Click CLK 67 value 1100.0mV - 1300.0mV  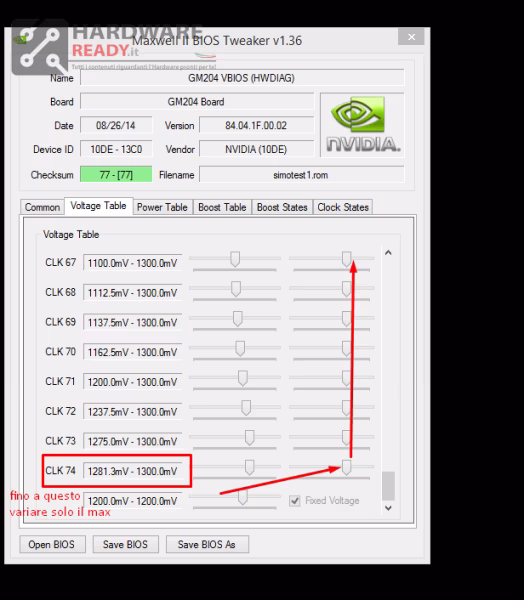132,263
